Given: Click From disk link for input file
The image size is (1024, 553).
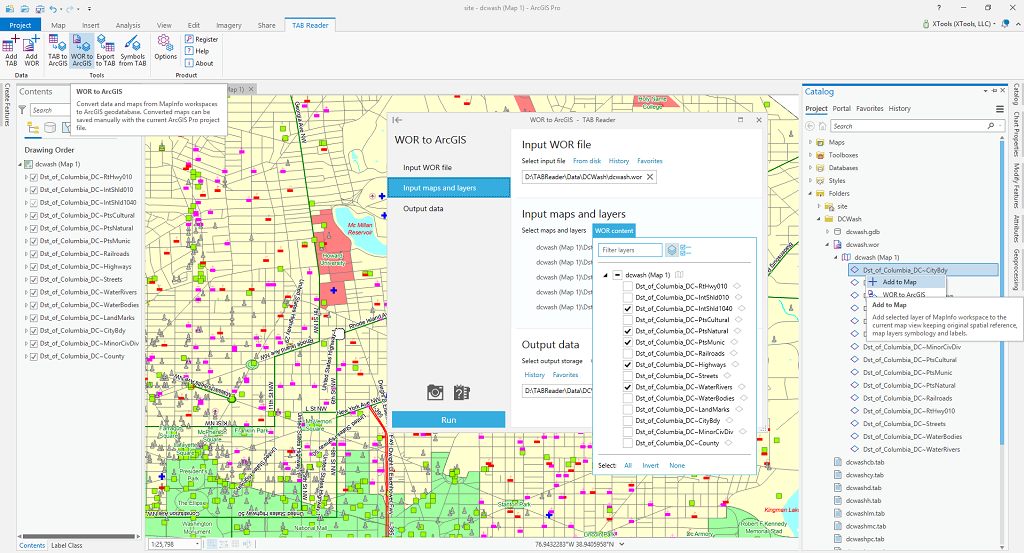Looking at the screenshot, I should pyautogui.click(x=587, y=161).
